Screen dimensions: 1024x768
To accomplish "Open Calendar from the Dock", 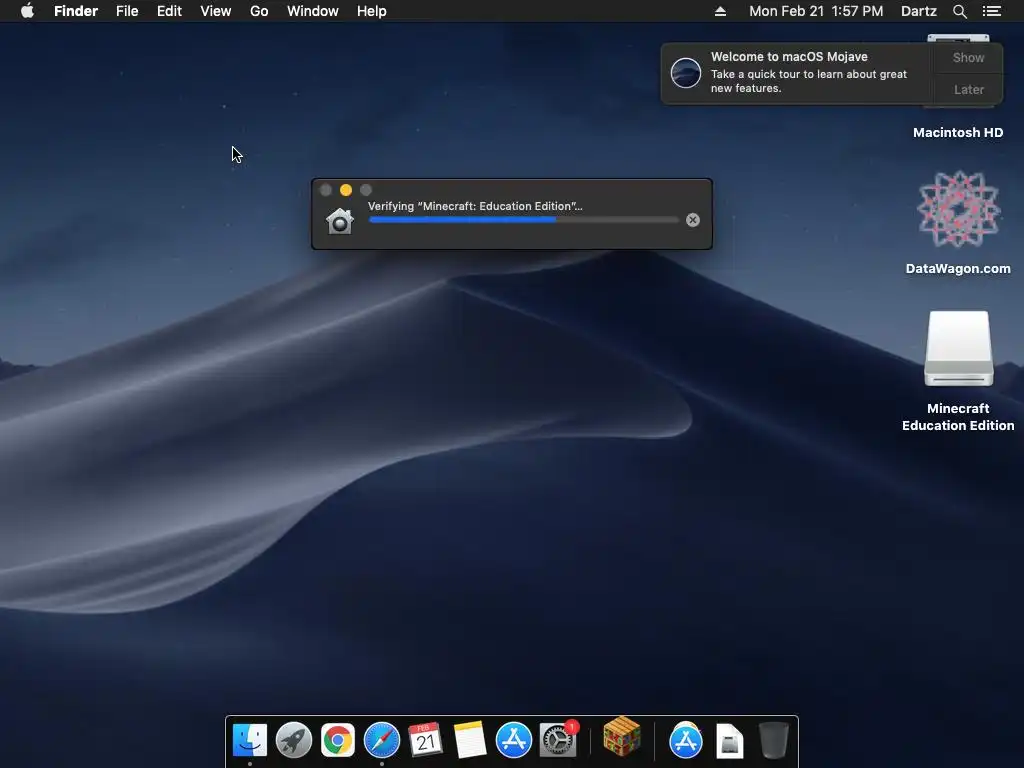I will pyautogui.click(x=425, y=741).
